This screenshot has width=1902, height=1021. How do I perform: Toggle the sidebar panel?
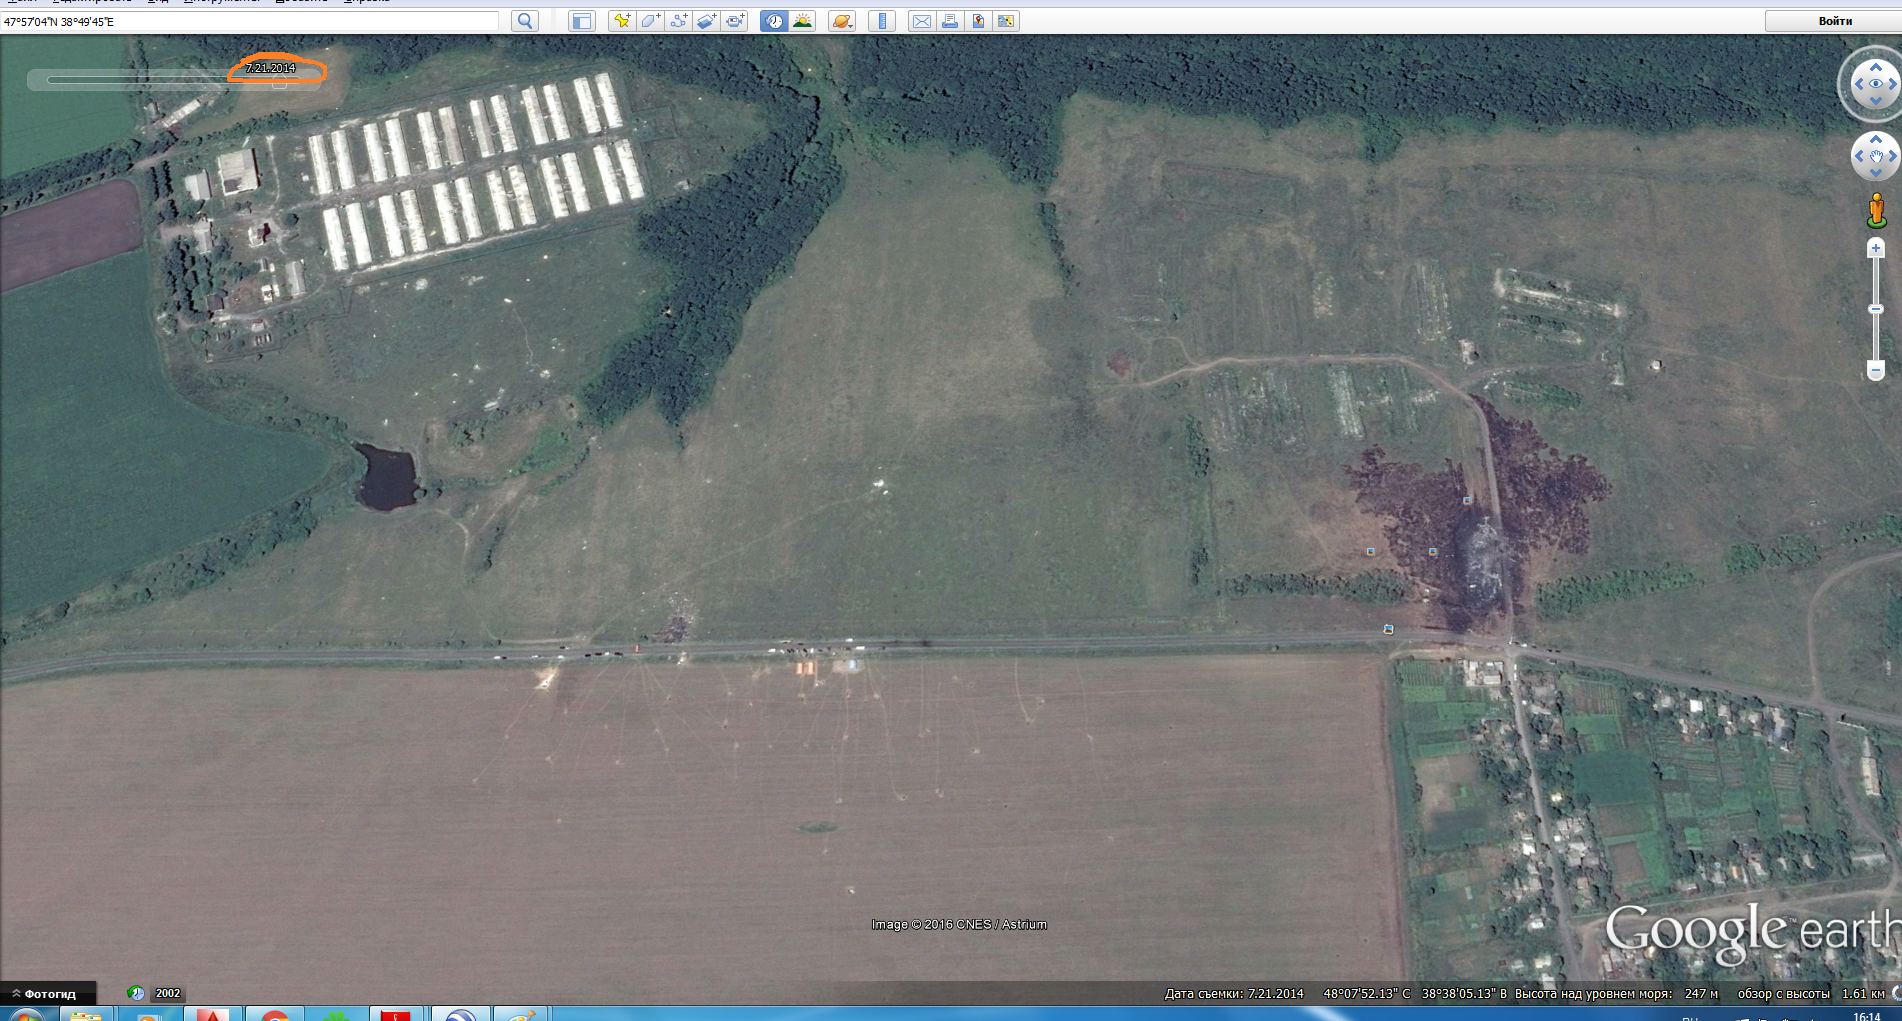coord(582,21)
